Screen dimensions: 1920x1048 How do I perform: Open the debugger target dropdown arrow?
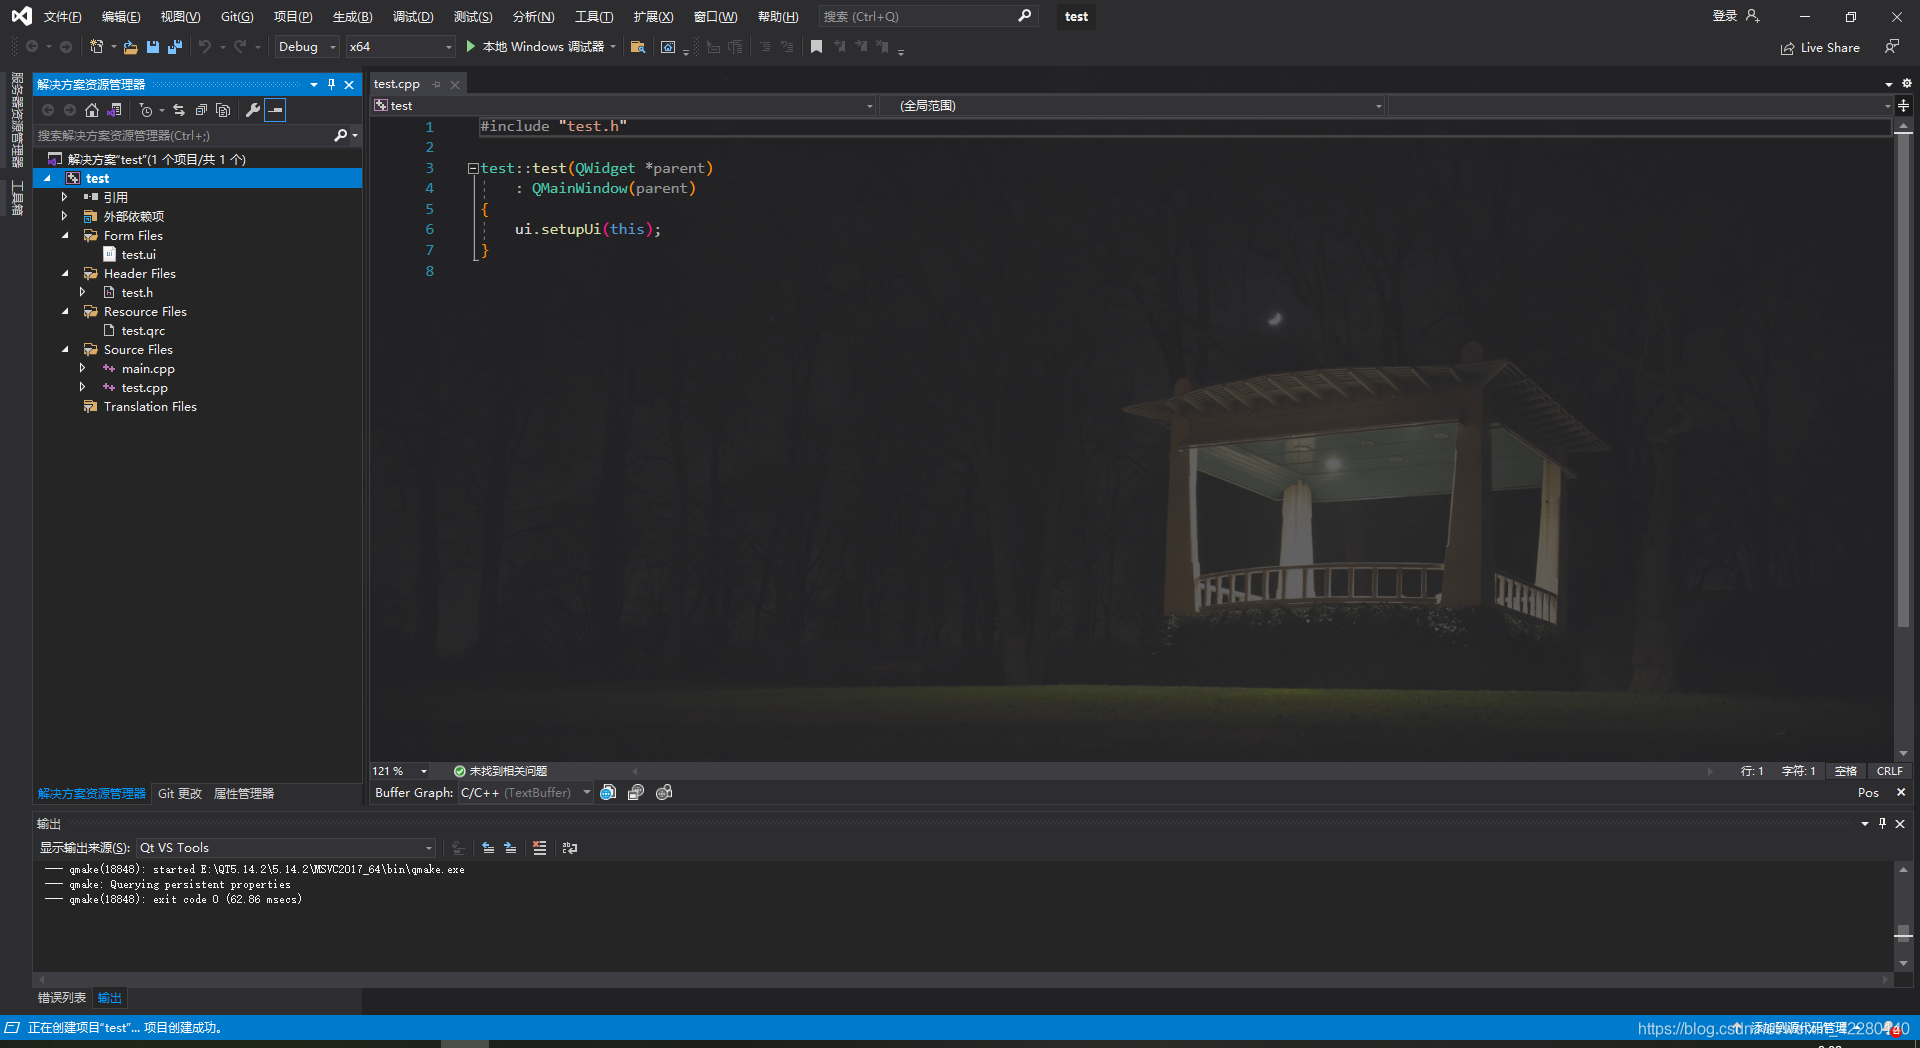pos(613,47)
